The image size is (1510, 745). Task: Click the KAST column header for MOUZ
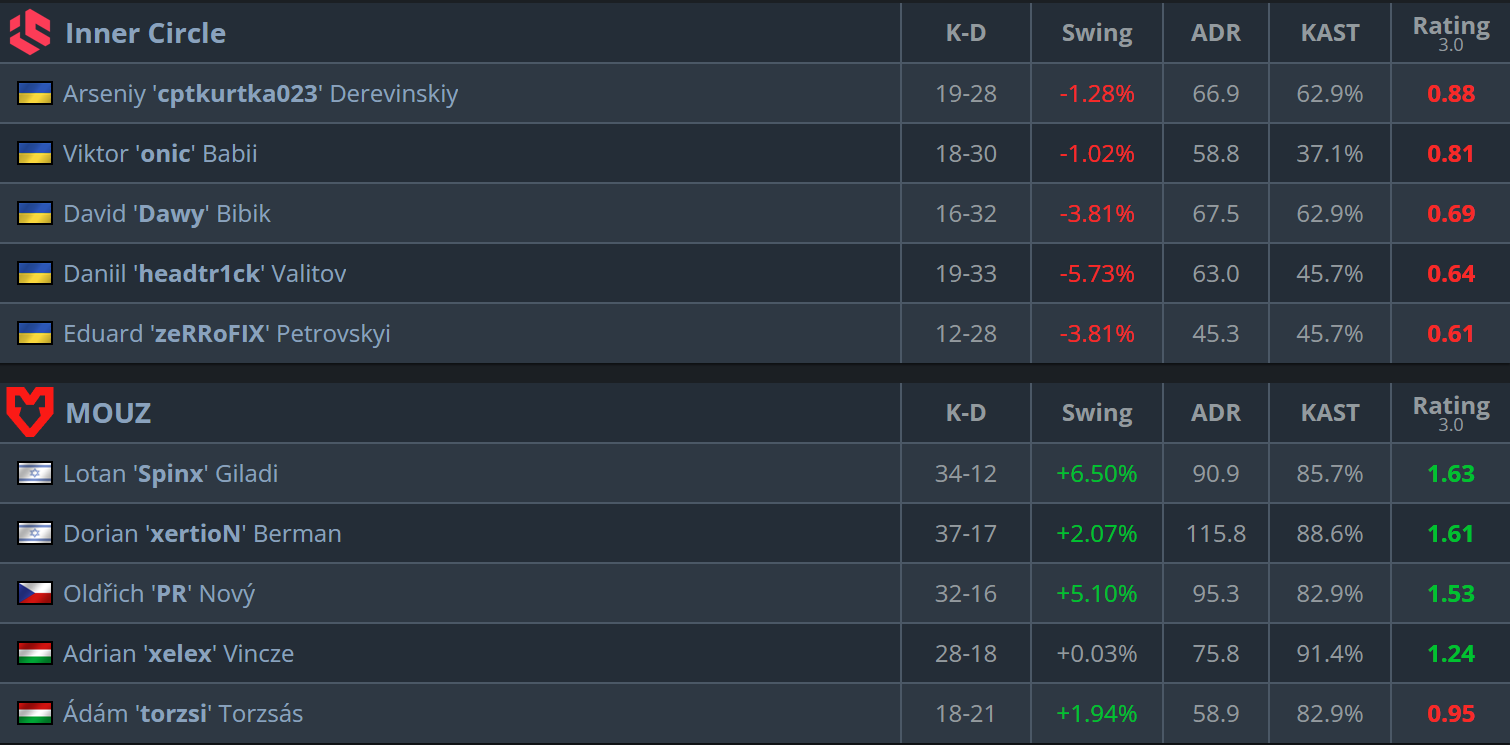(1330, 413)
